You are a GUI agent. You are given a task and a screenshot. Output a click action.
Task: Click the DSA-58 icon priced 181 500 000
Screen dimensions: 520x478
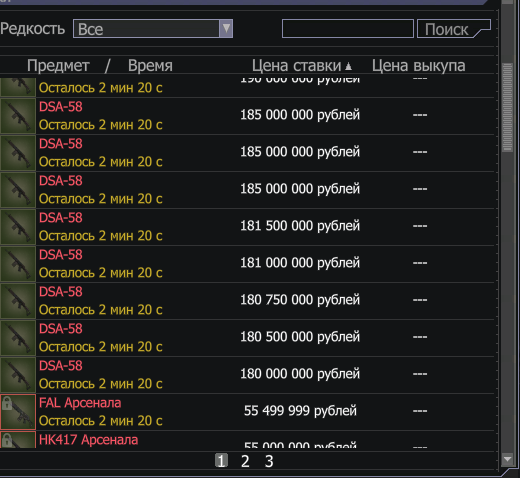tap(18, 227)
